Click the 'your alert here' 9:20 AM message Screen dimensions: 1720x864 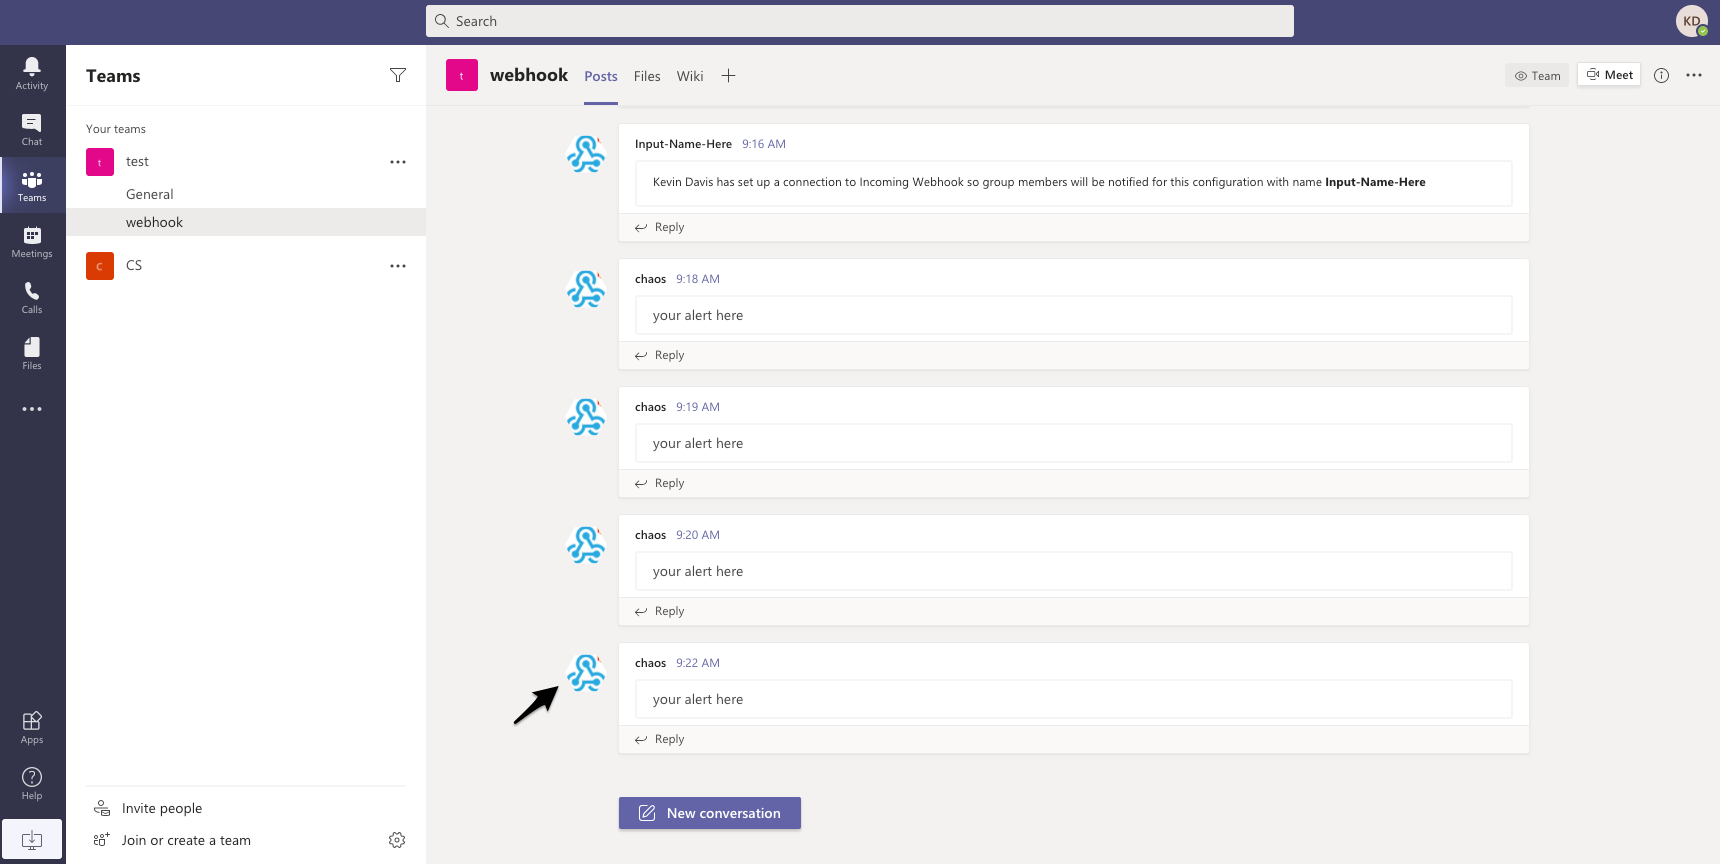1074,571
